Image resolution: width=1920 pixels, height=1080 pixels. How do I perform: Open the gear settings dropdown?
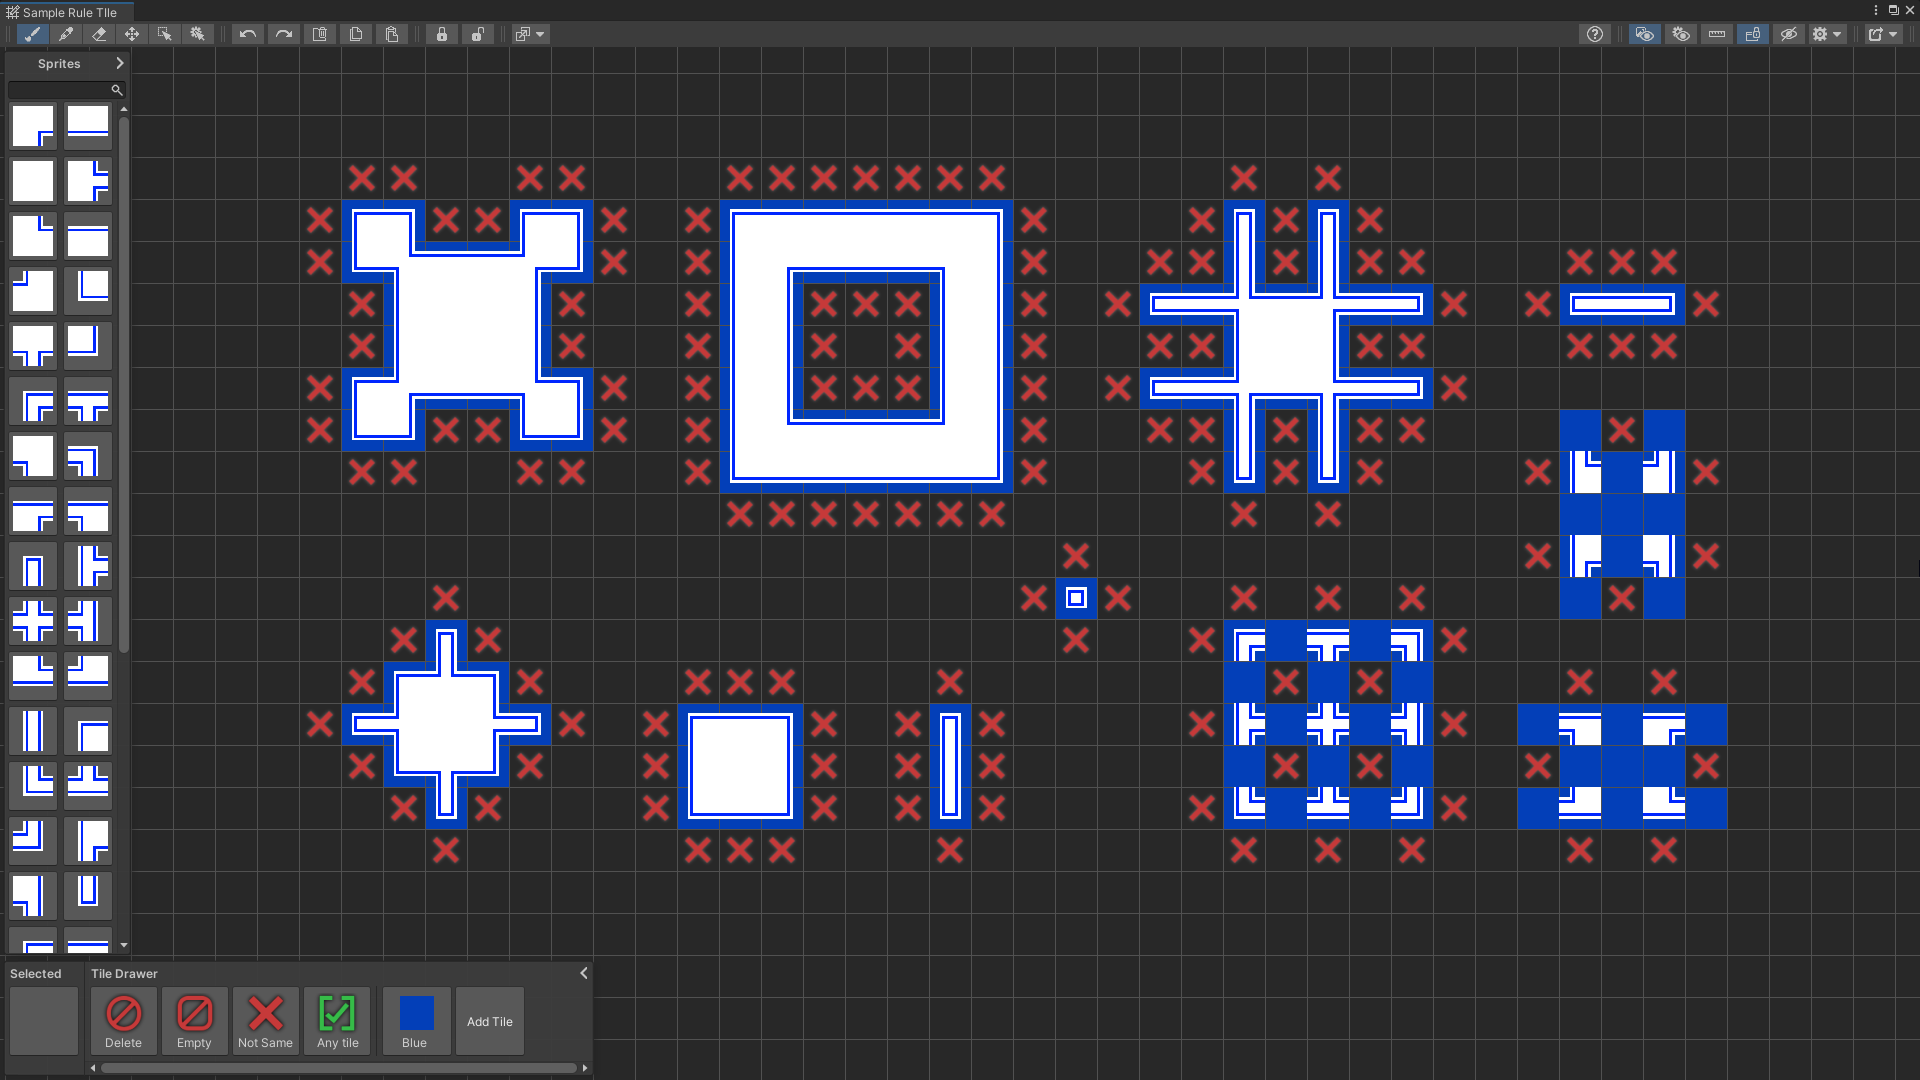coord(1827,34)
